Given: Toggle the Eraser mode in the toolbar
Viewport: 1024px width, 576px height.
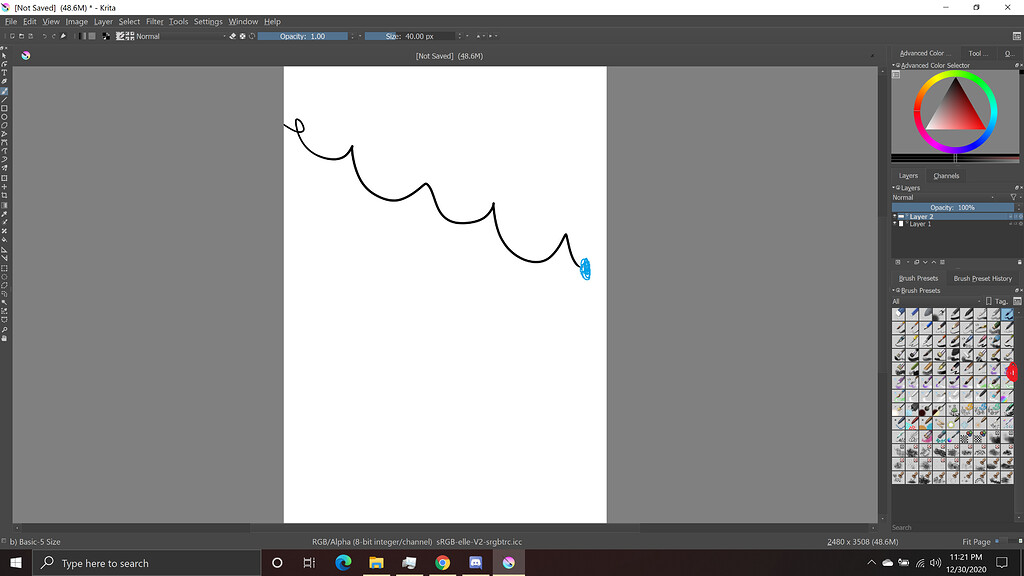Looking at the screenshot, I should tap(233, 36).
